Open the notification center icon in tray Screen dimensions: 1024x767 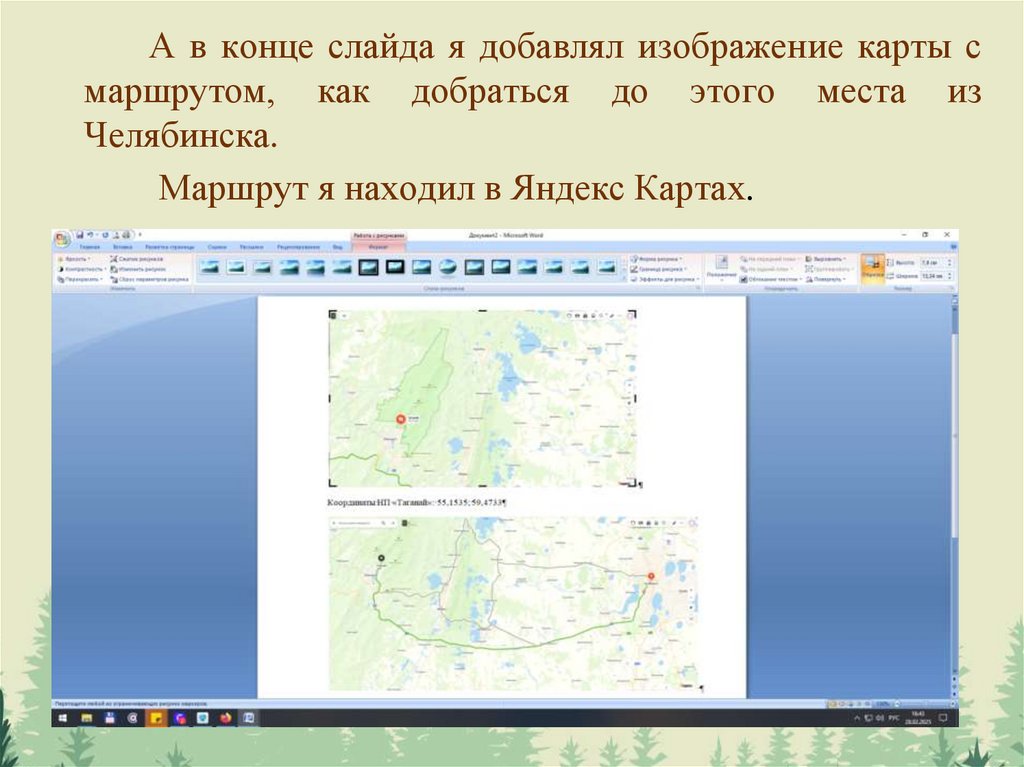click(x=943, y=718)
